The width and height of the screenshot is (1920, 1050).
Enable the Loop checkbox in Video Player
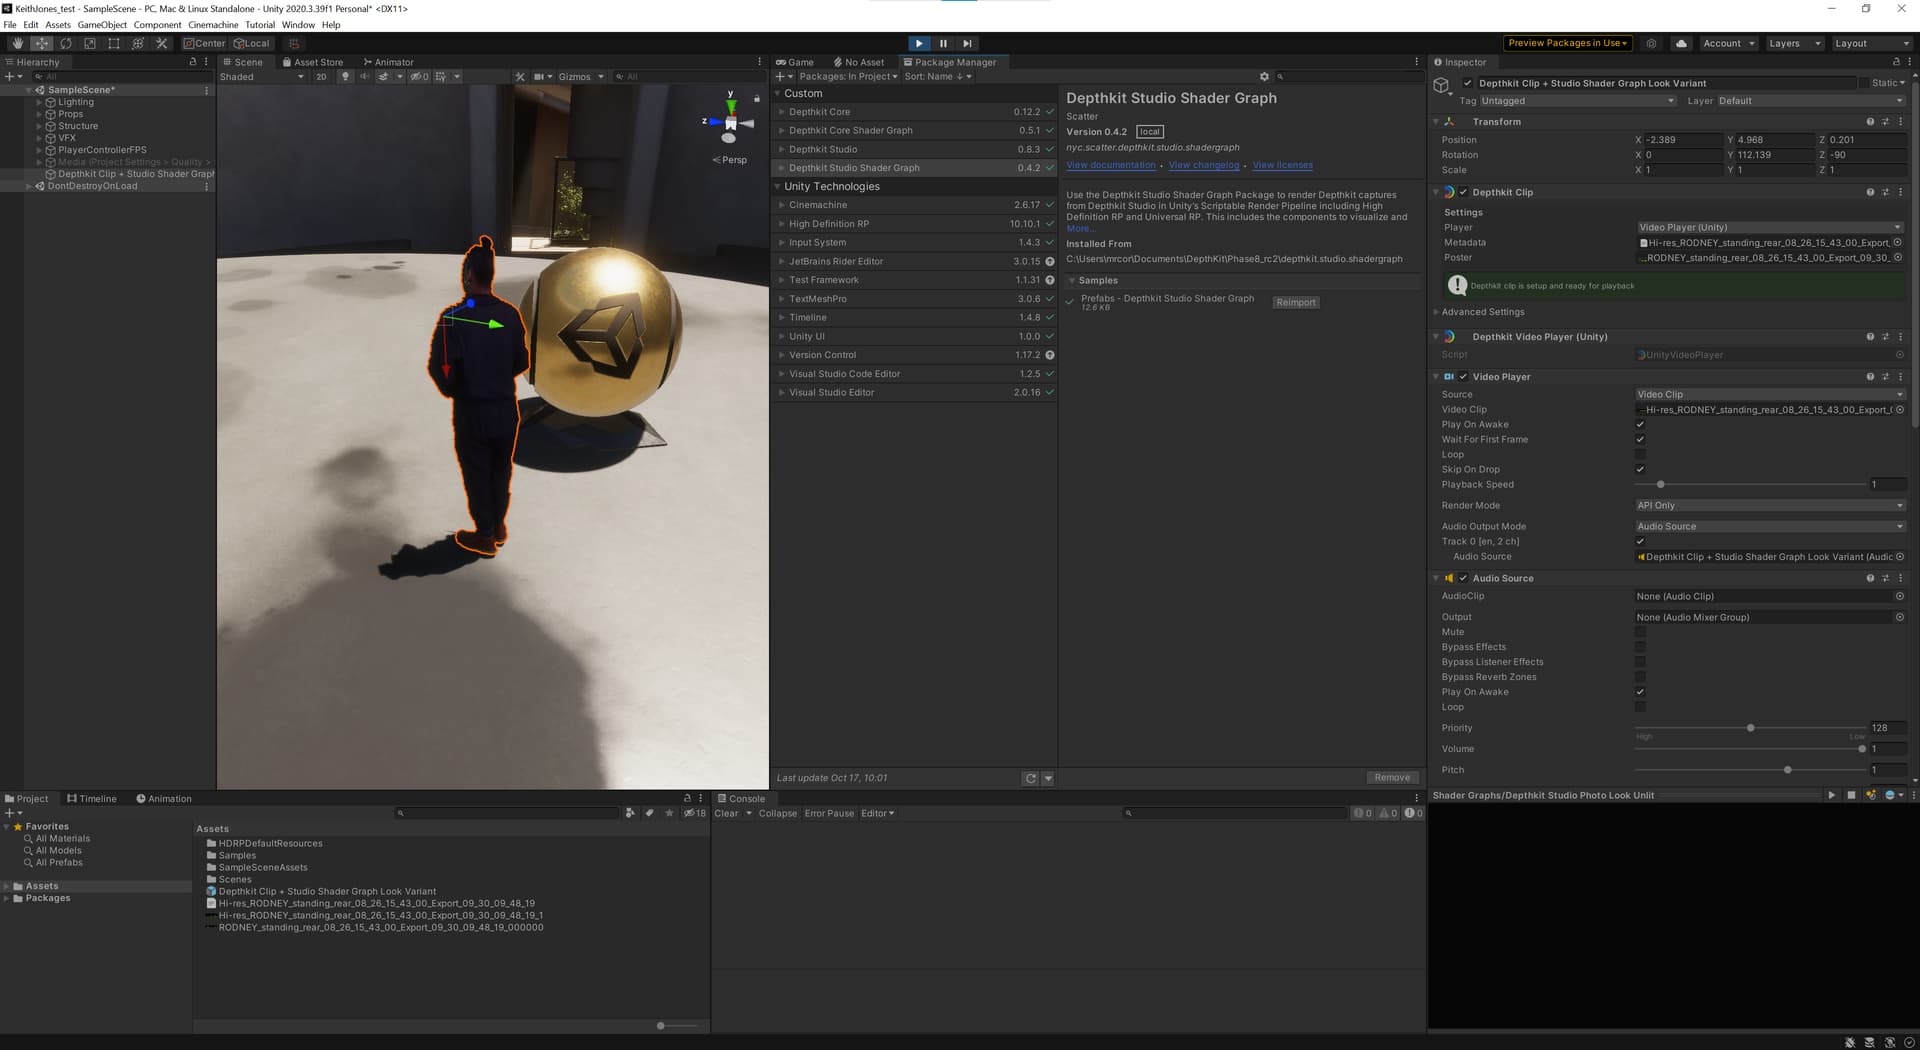tap(1640, 455)
